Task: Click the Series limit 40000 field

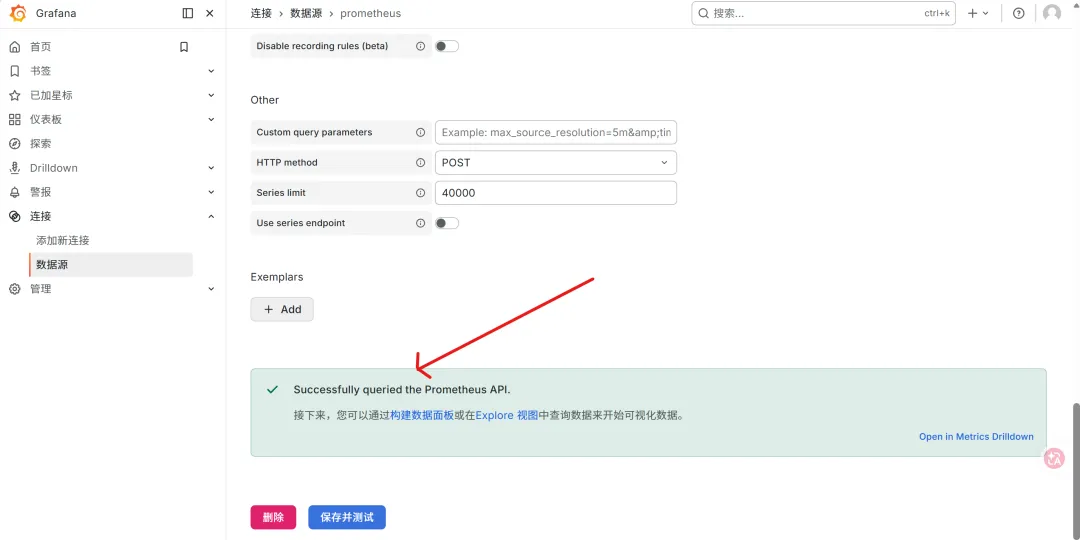Action: pos(556,193)
